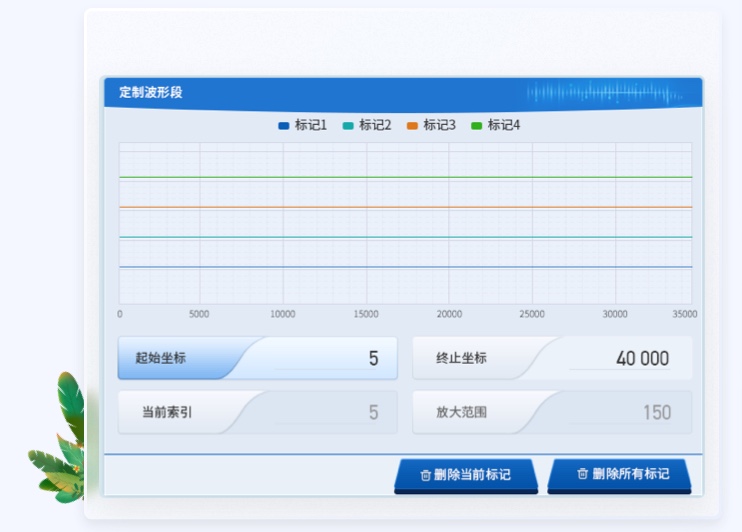Click the 放大范围 field showing 150
The height and width of the screenshot is (532, 742).
[x=620, y=412]
